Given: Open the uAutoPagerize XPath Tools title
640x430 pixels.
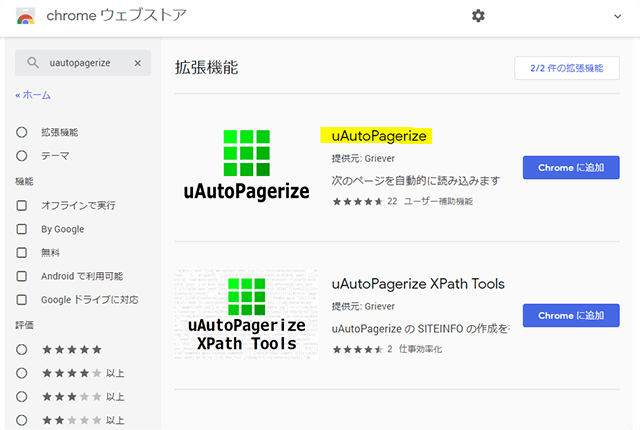Looking at the screenshot, I should tap(418, 284).
